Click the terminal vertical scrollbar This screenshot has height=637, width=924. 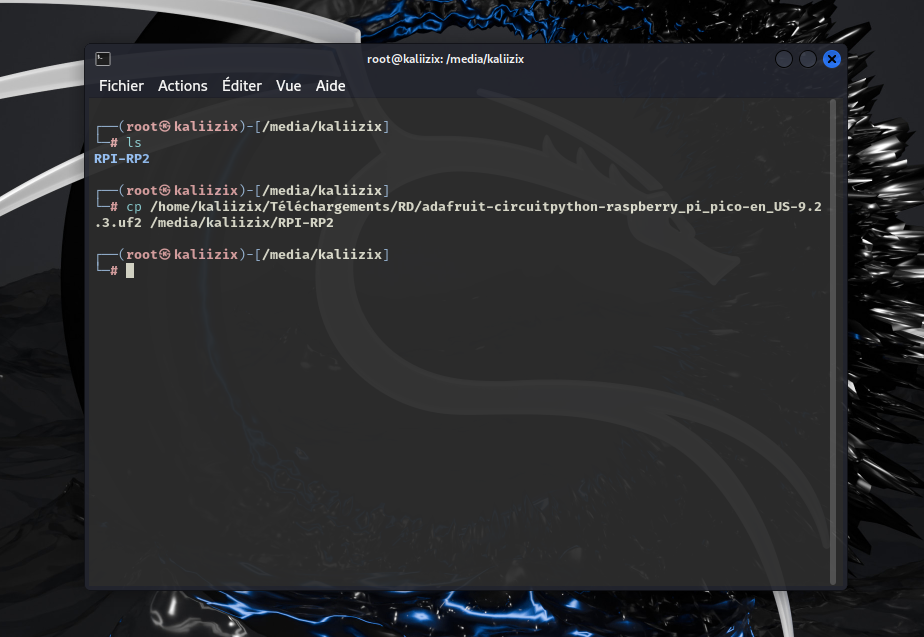click(x=833, y=342)
